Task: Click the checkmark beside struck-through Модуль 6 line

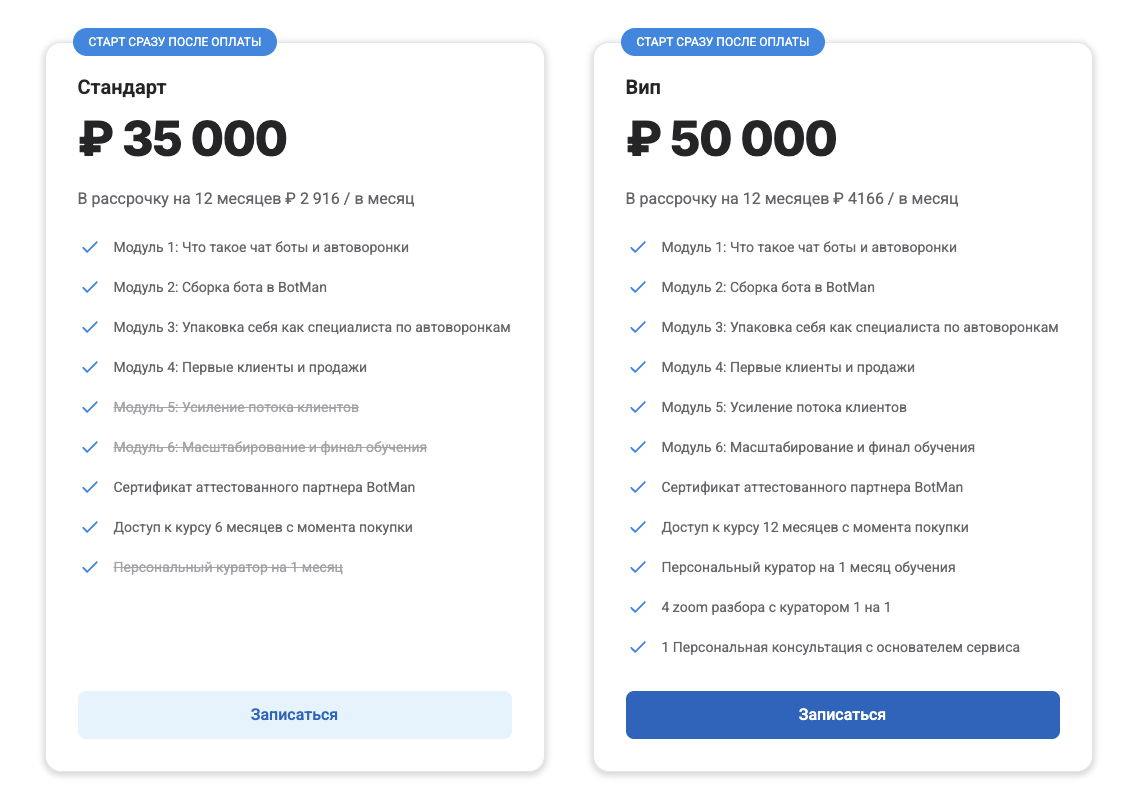Action: pyautogui.click(x=90, y=446)
